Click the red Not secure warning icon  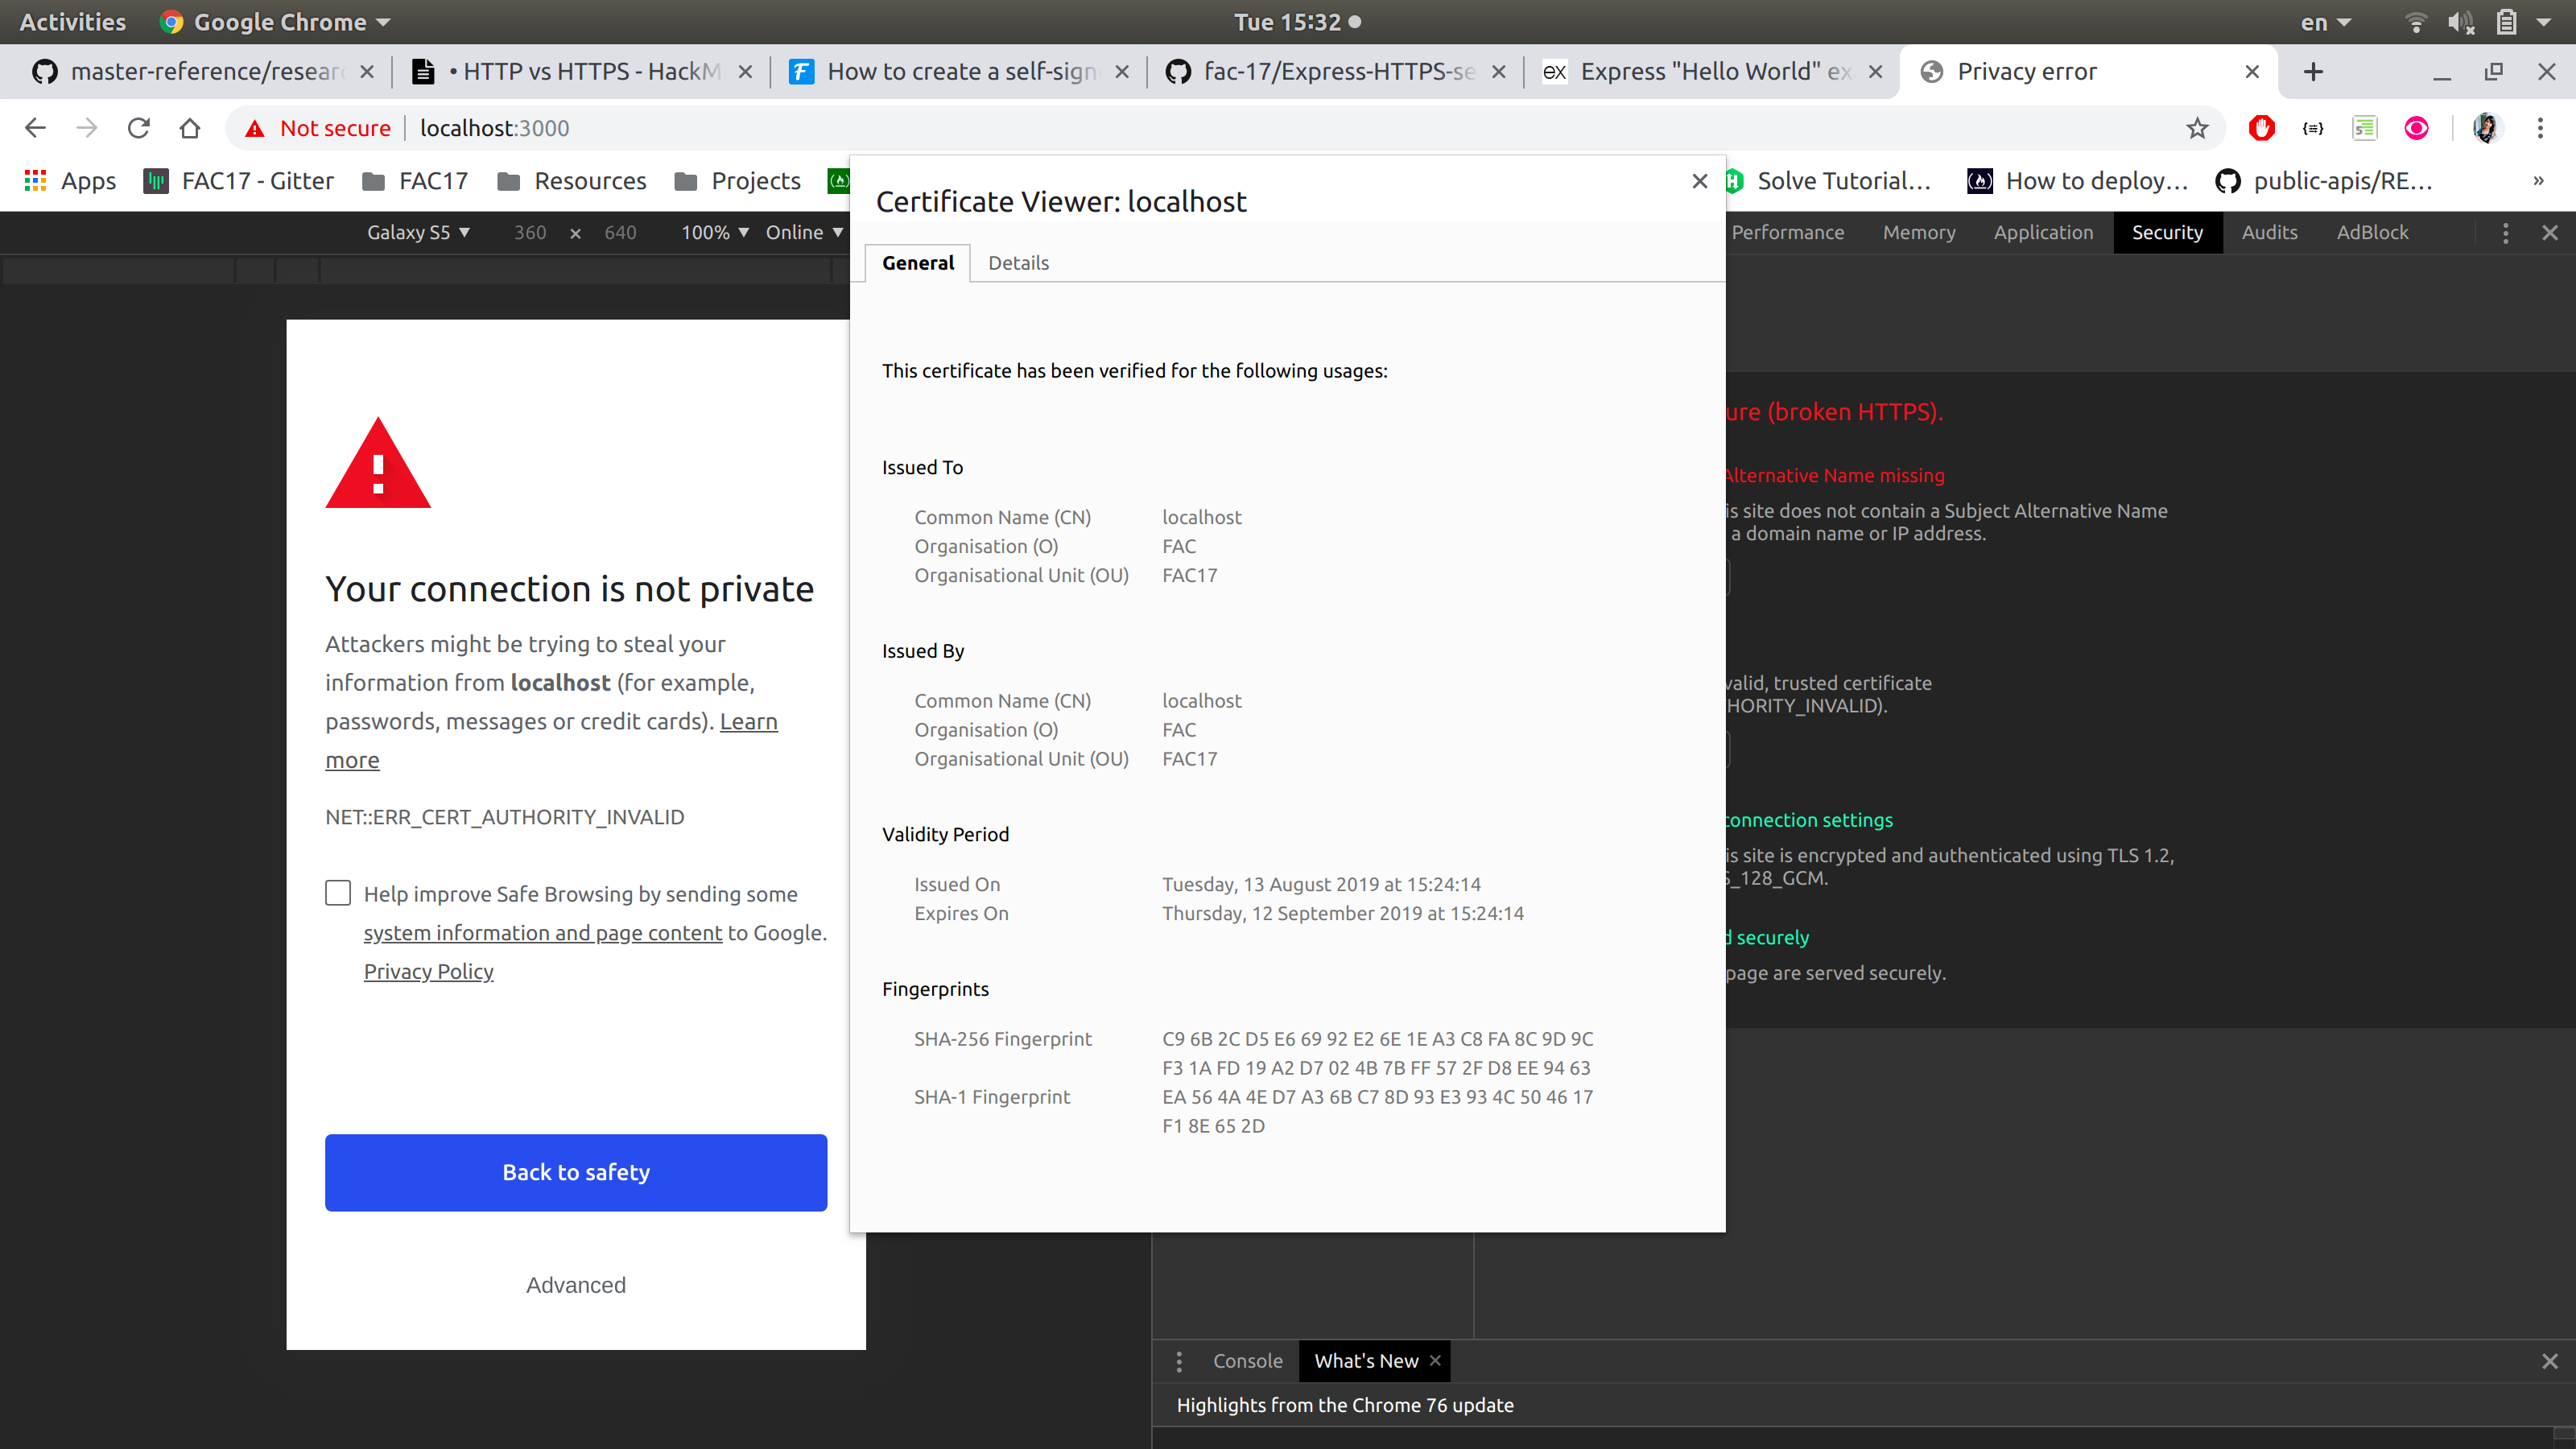point(255,128)
